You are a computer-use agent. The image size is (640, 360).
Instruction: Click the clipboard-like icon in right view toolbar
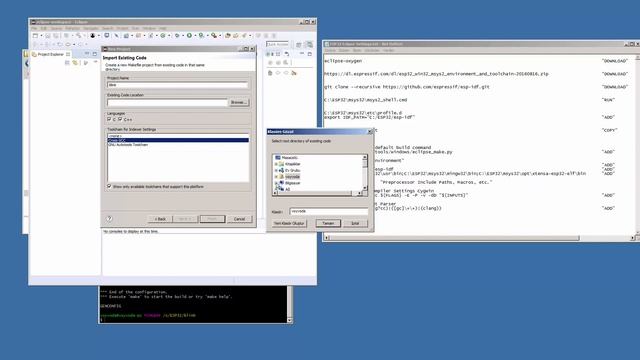[270, 73]
